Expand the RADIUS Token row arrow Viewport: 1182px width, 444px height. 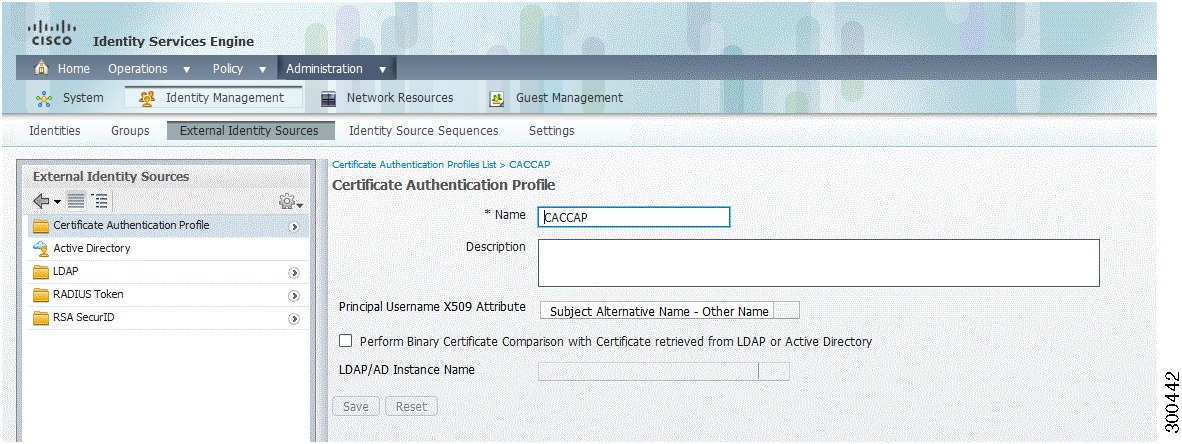click(x=294, y=296)
